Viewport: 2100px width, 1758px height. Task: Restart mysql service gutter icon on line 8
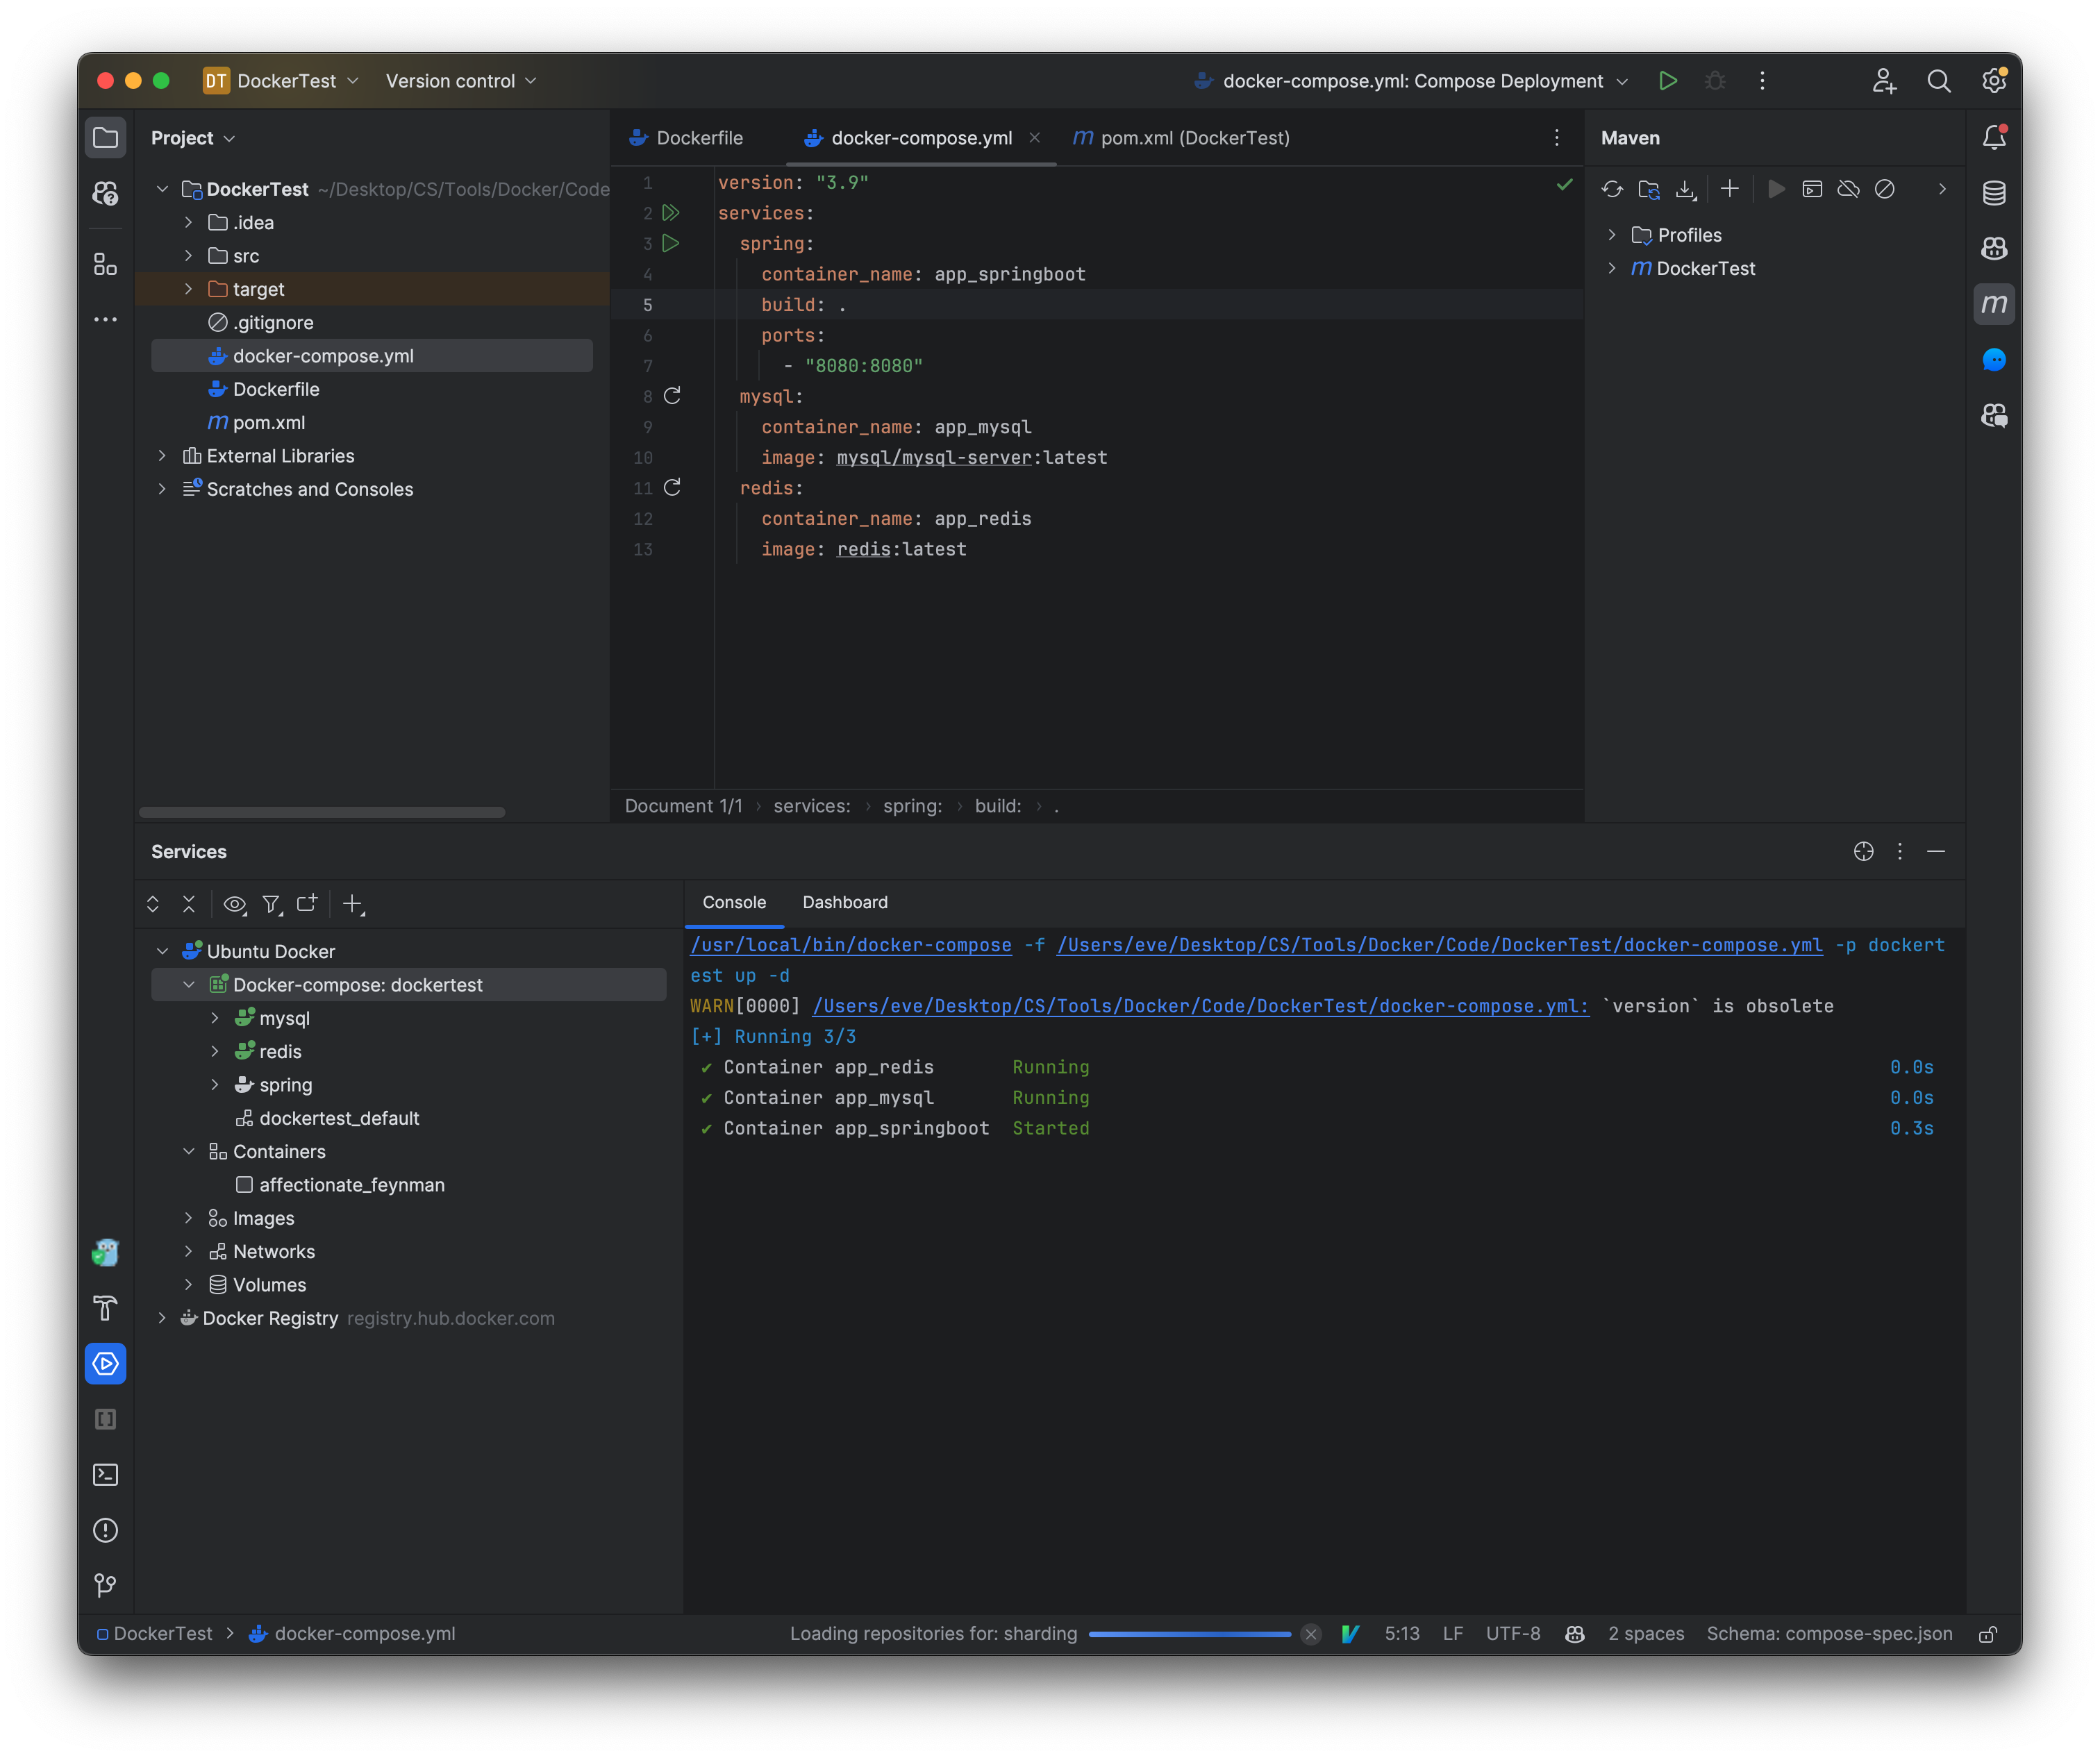pyautogui.click(x=672, y=396)
